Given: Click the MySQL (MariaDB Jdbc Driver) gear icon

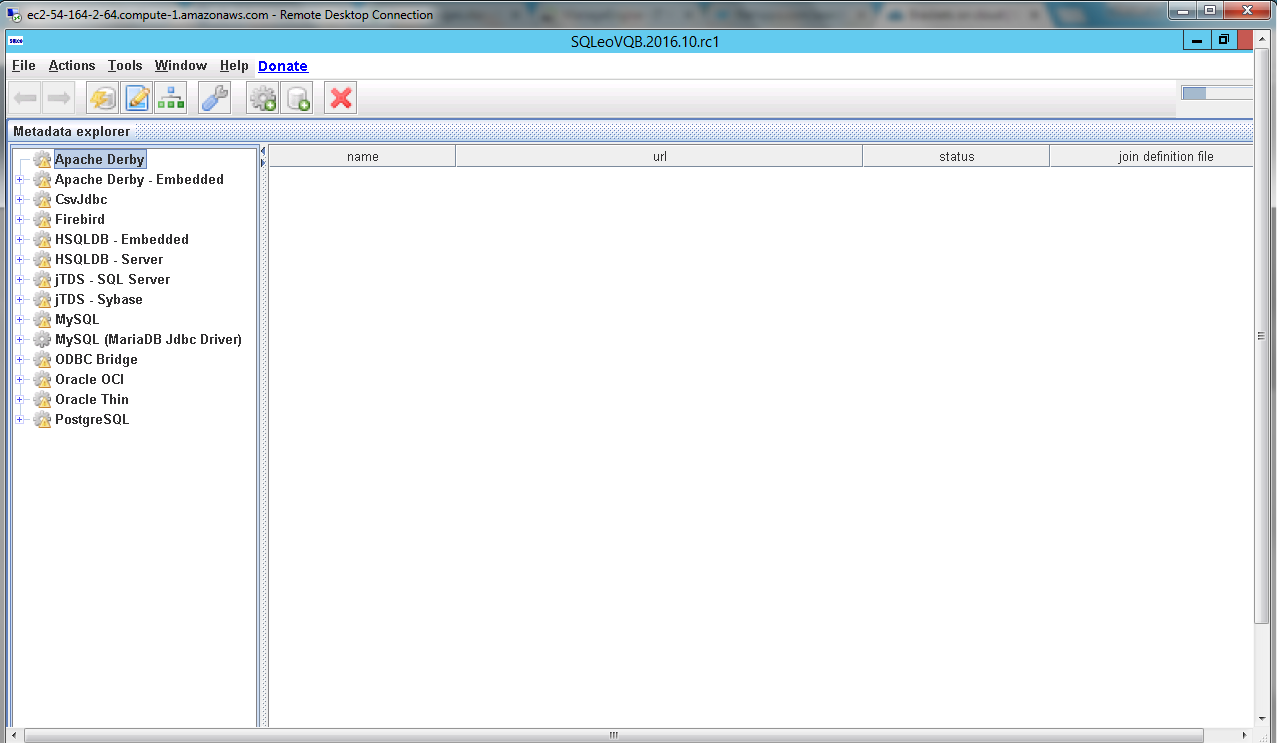Looking at the screenshot, I should click(42, 340).
